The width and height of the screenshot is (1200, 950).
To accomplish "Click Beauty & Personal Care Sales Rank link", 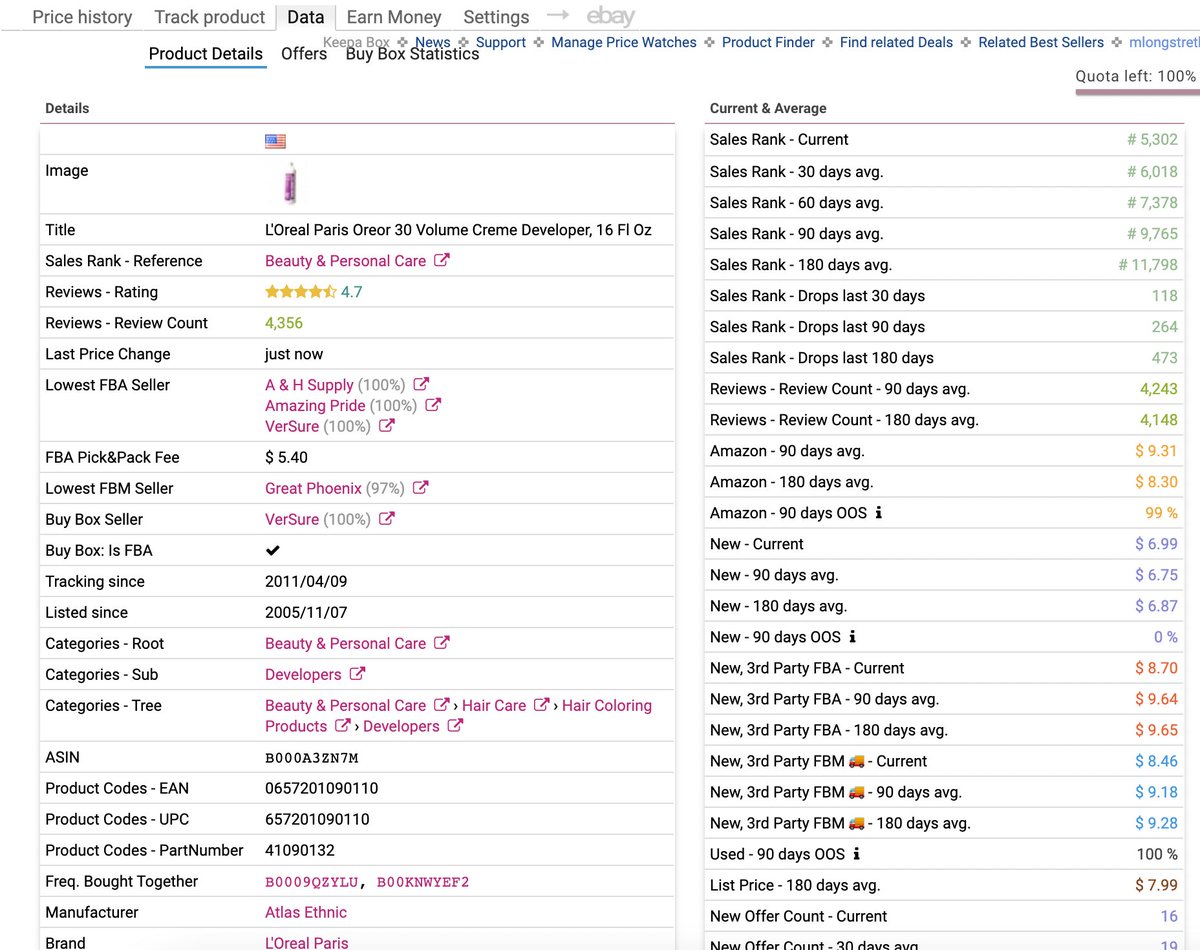I will tap(345, 260).
